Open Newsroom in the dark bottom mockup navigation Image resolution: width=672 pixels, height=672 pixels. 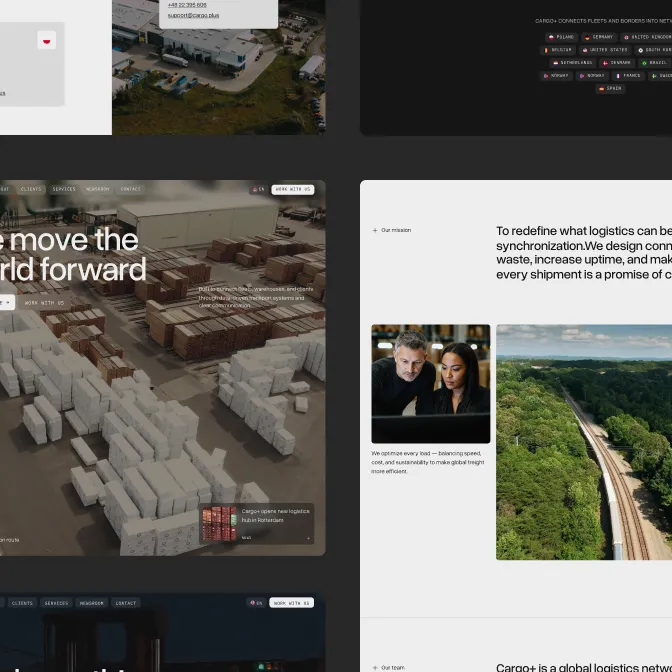pos(92,603)
